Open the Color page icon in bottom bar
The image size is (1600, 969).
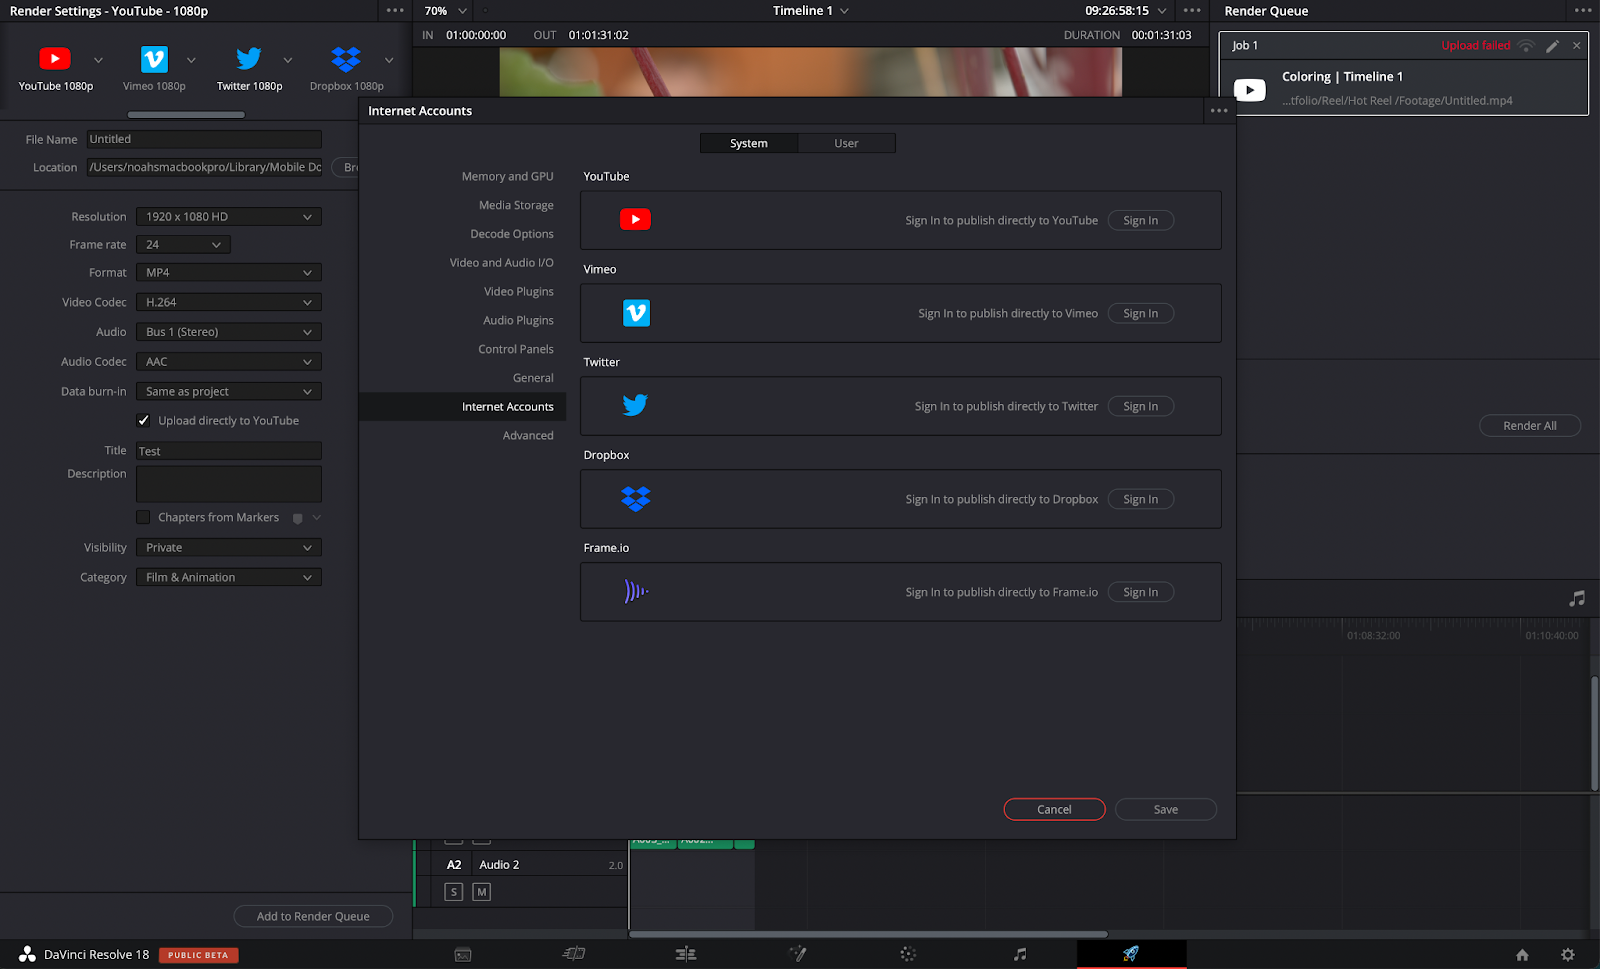click(908, 954)
